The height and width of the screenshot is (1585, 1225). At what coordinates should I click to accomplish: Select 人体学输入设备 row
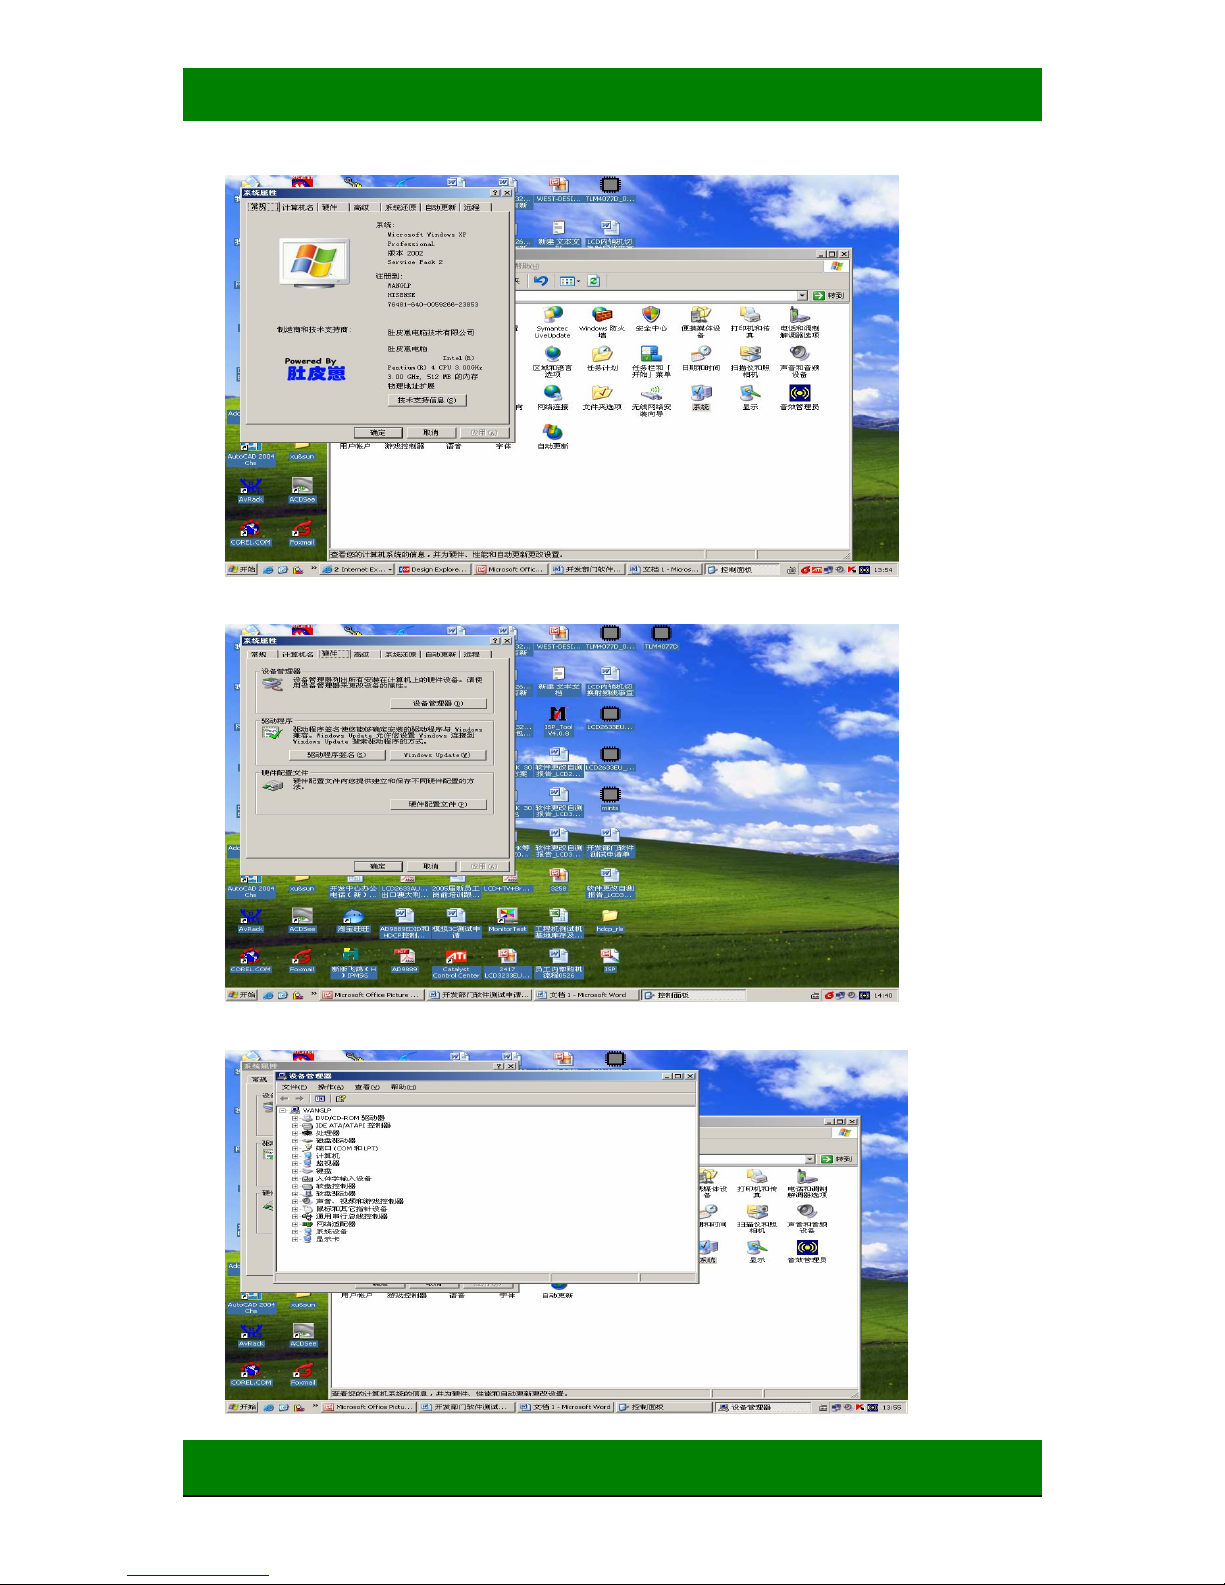[336, 1178]
